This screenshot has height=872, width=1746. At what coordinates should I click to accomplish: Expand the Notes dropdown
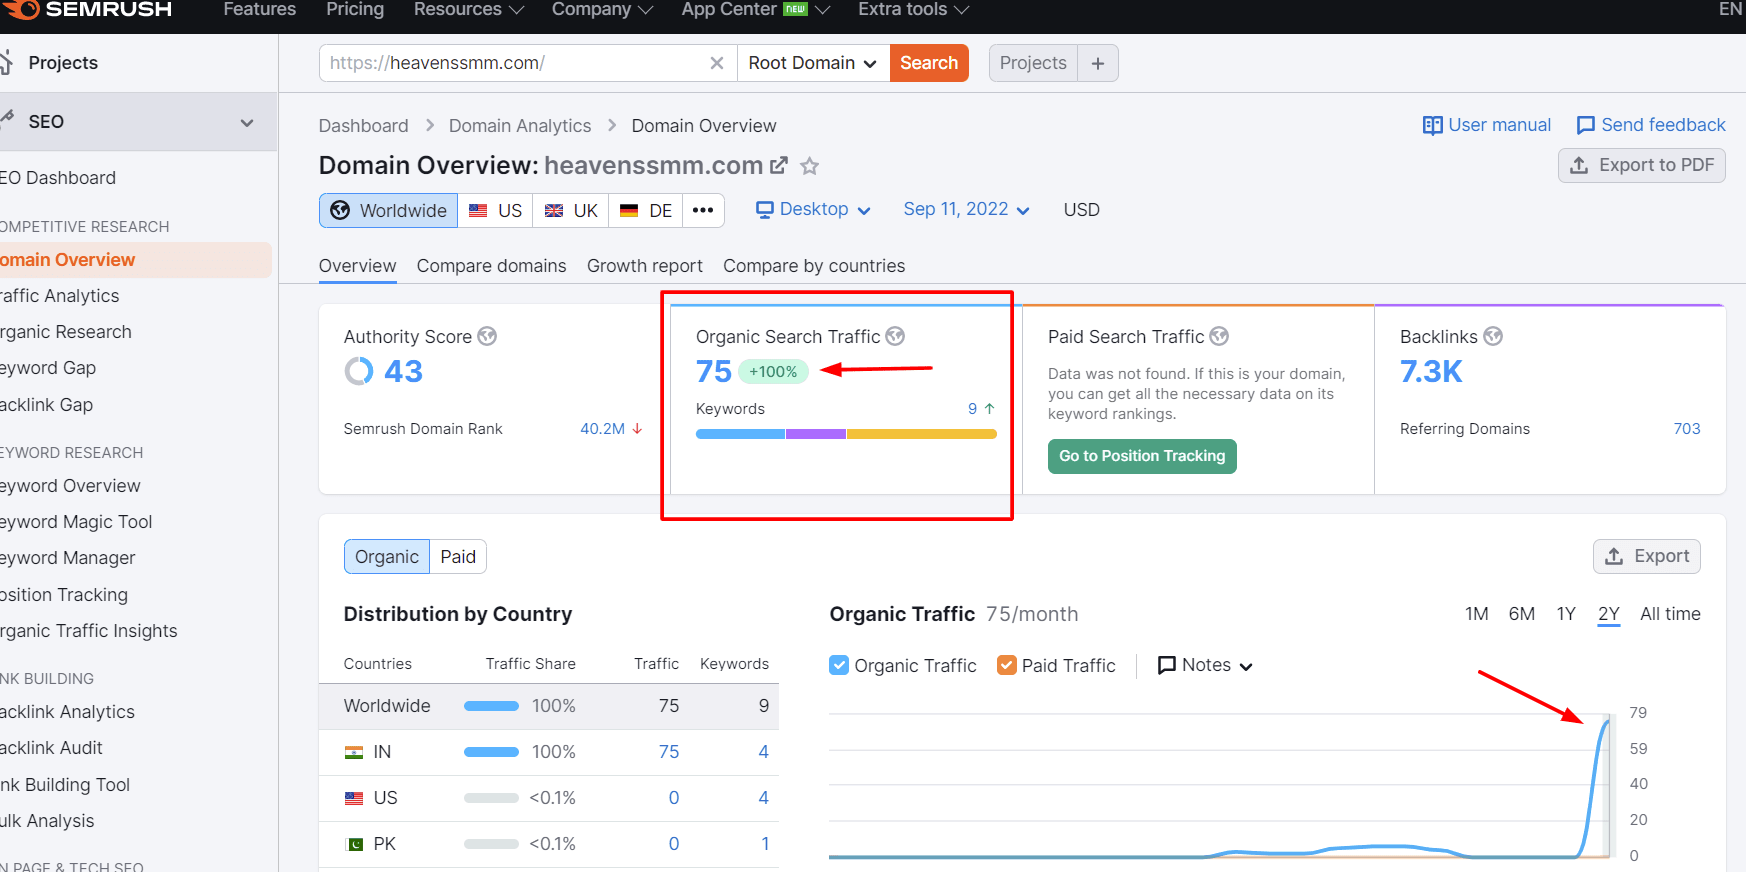coord(1205,665)
